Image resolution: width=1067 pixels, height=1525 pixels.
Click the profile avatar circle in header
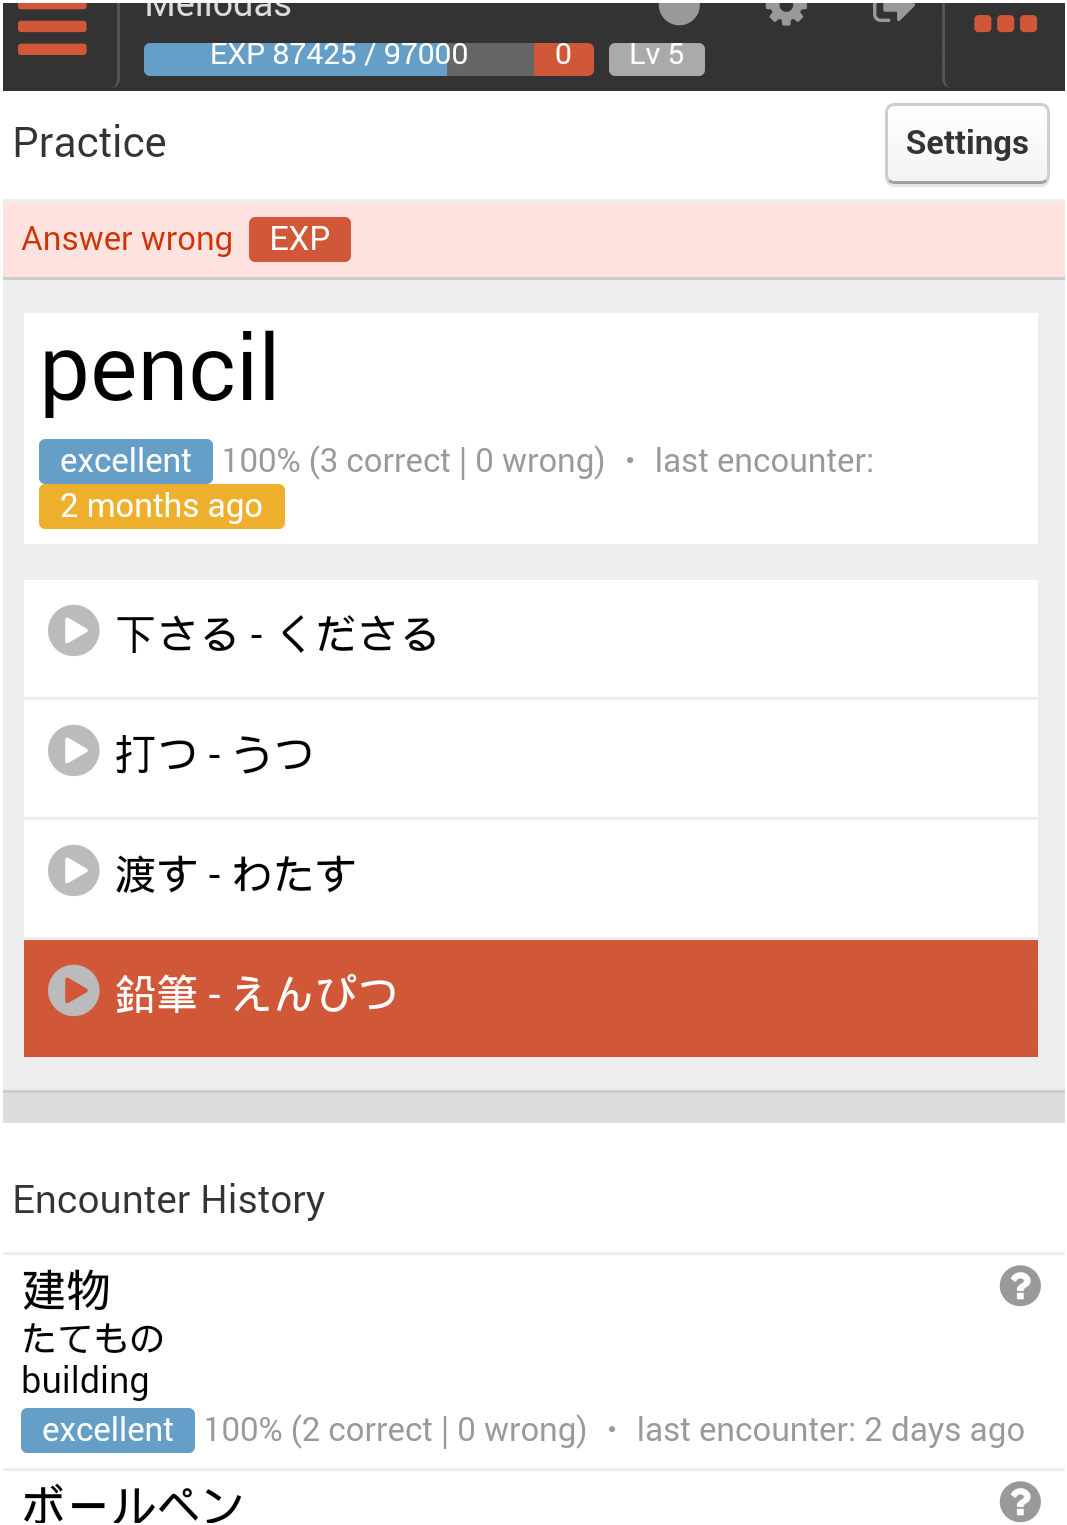pos(679,10)
